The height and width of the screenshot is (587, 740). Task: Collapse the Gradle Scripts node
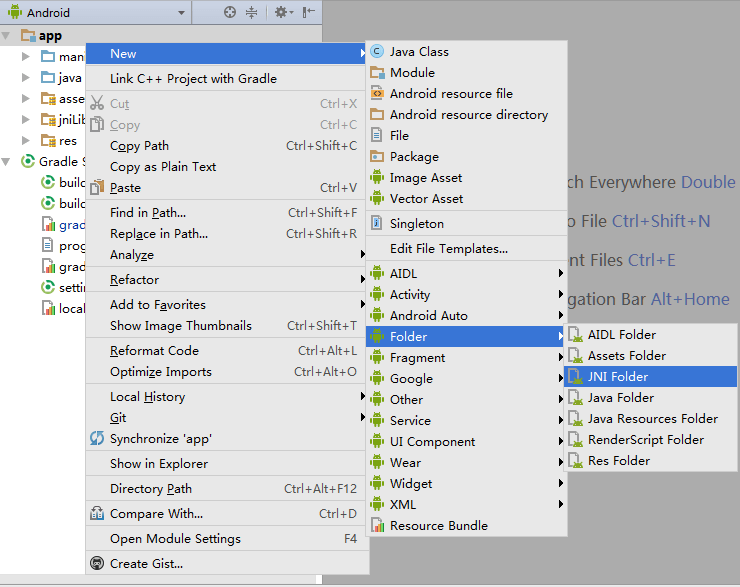(6, 162)
